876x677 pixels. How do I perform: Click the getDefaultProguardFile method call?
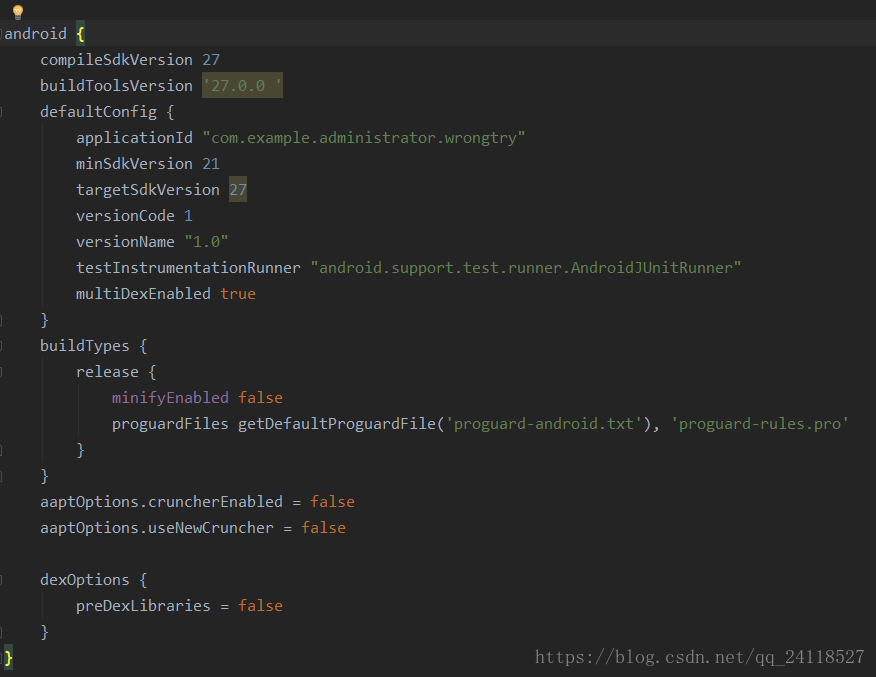pyautogui.click(x=337, y=424)
